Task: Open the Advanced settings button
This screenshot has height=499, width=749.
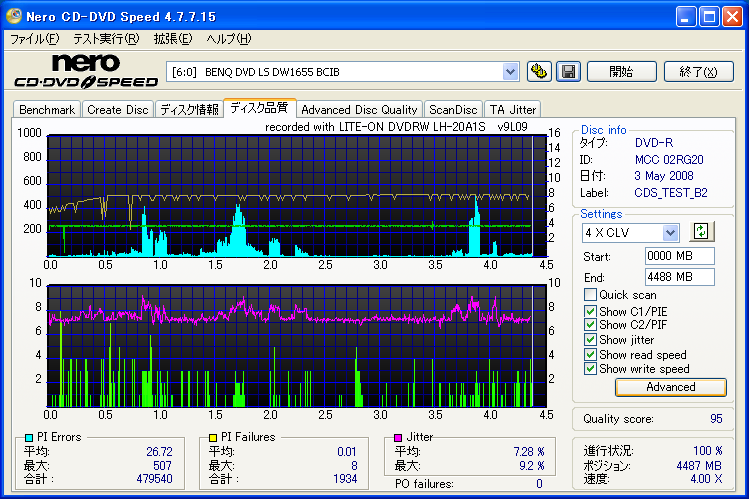Action: (x=670, y=387)
